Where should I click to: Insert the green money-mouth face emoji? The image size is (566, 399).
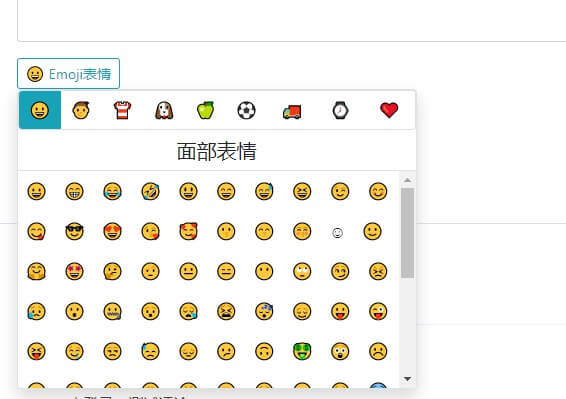[302, 351]
